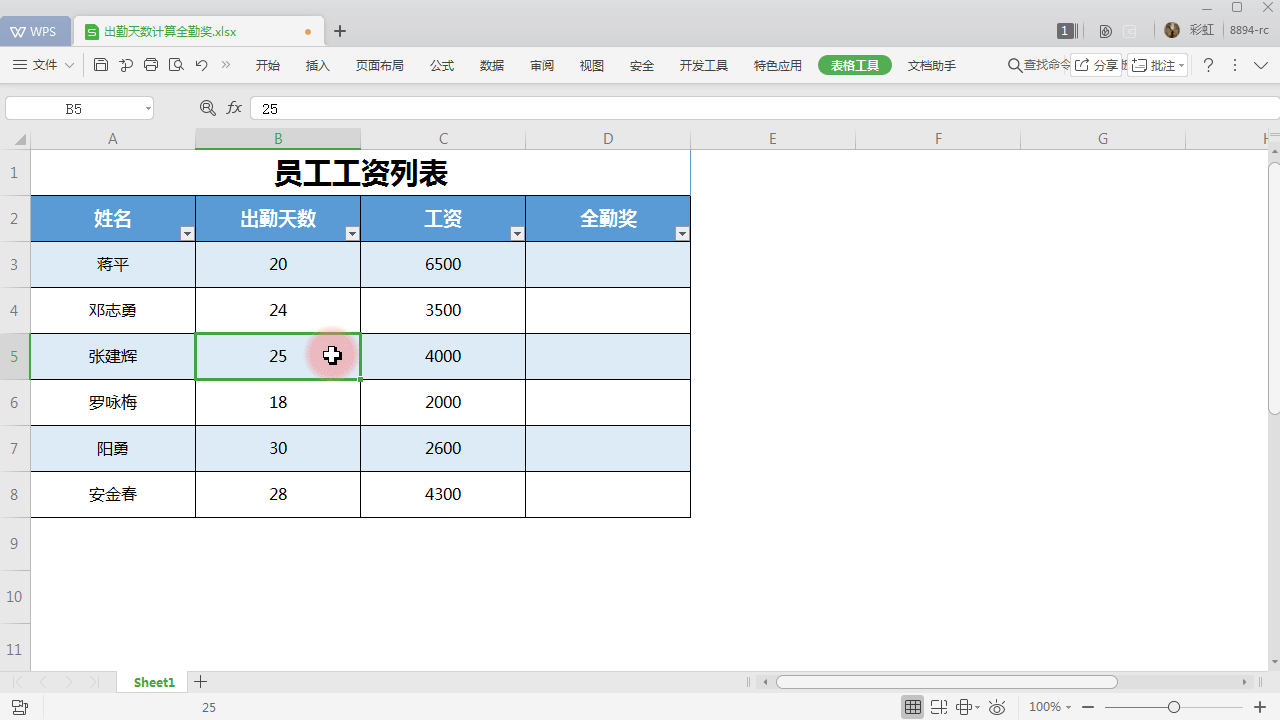
Task: Switch to the 公式 ribbon tab
Action: [441, 65]
